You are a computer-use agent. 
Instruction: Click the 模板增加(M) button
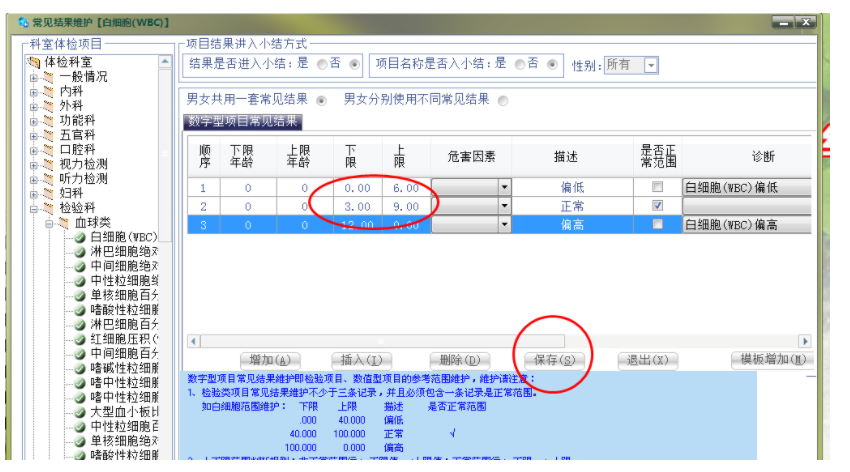(x=772, y=360)
